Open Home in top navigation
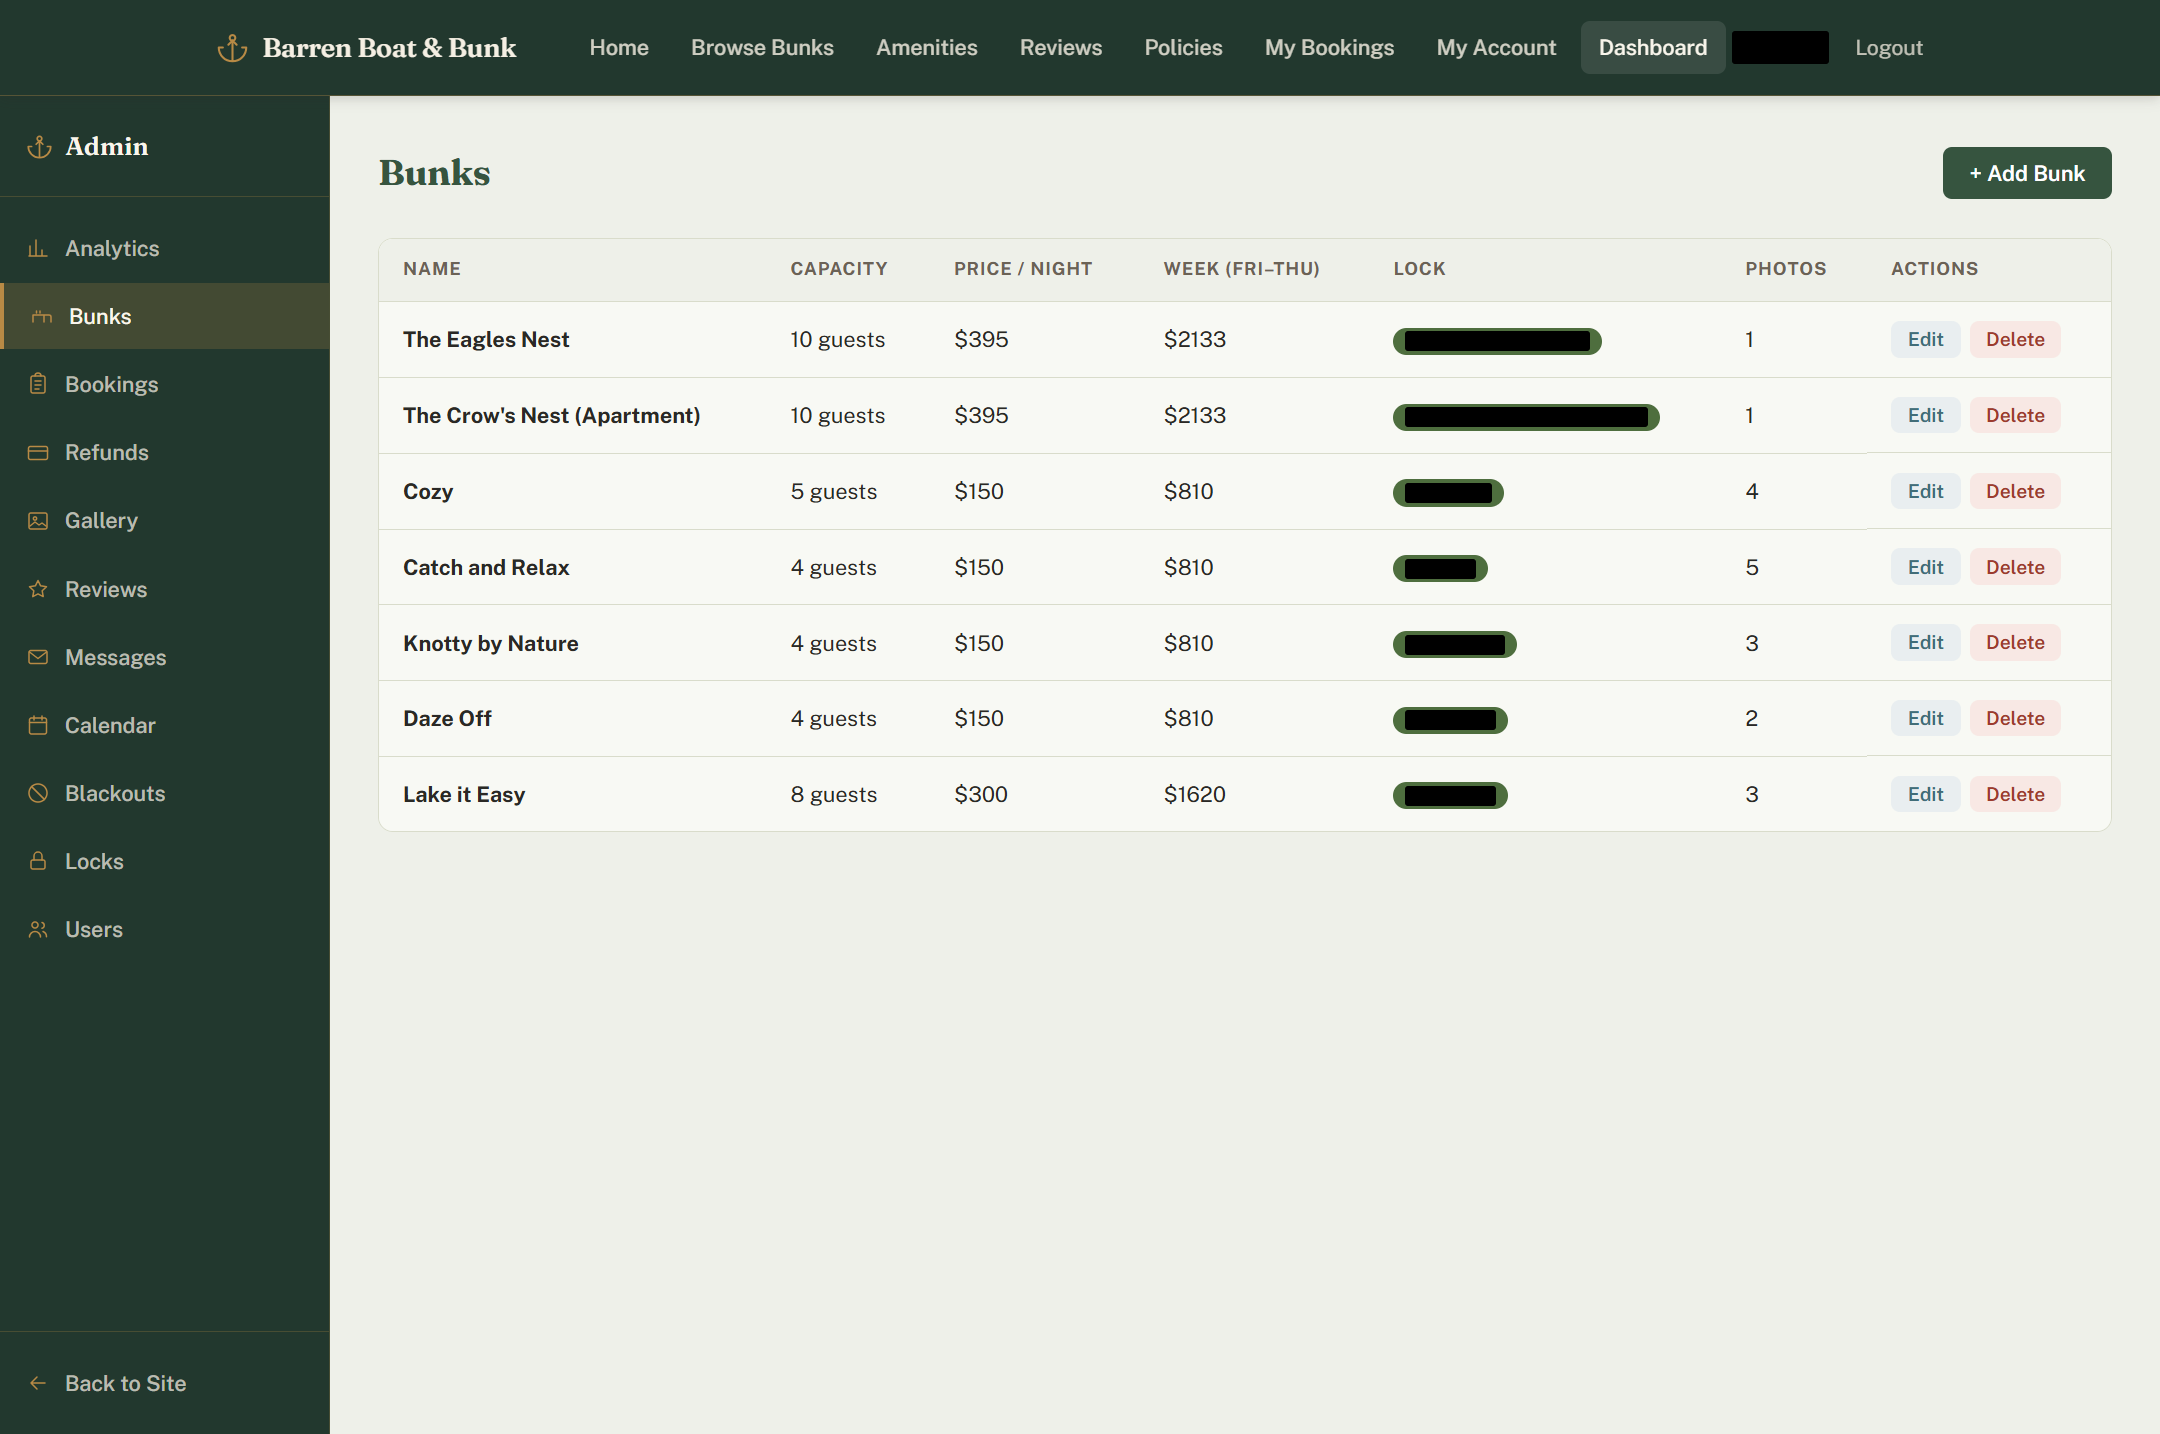2160x1434 pixels. [x=619, y=48]
